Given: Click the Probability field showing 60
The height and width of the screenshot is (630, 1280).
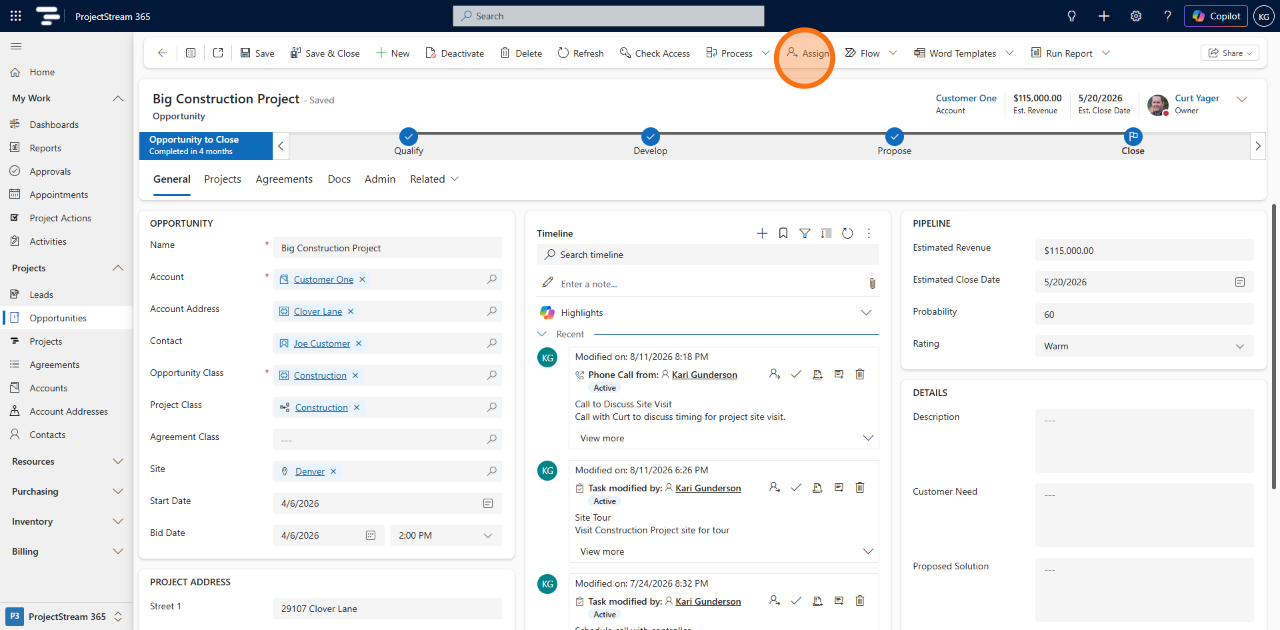Looking at the screenshot, I should pos(1144,314).
